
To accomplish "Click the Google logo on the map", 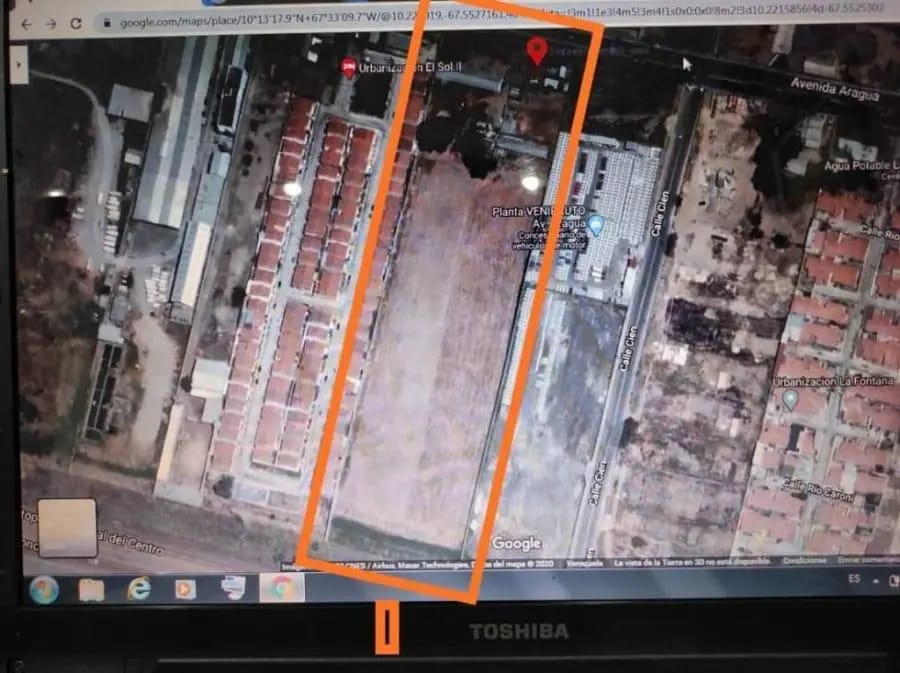I will pyautogui.click(x=515, y=544).
